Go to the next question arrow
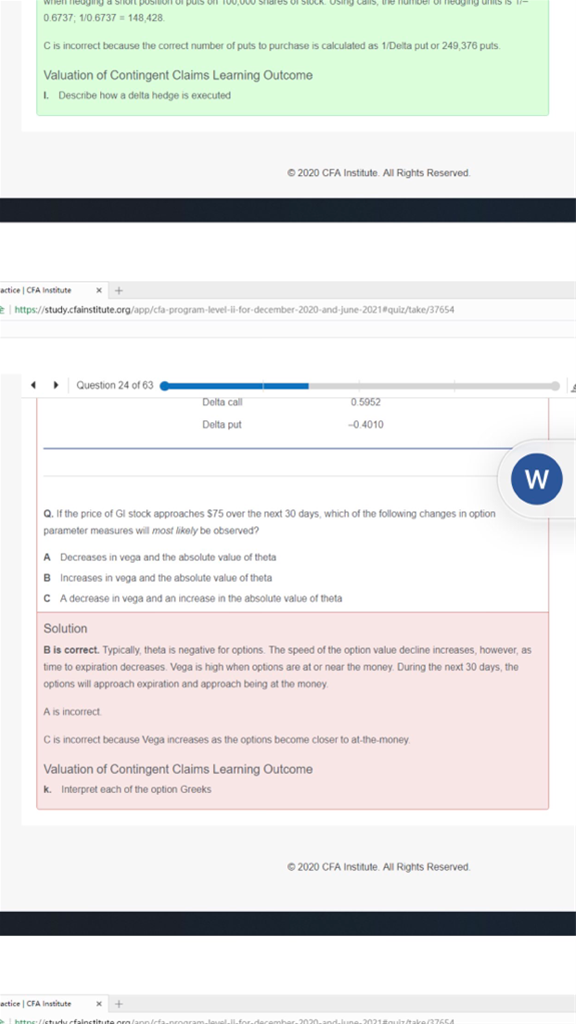Screen dimensions: 576x1024 coord(56,385)
